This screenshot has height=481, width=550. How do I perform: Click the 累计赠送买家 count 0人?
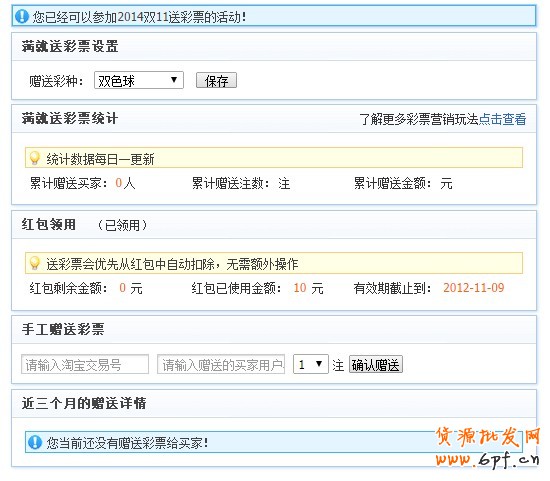click(125, 183)
